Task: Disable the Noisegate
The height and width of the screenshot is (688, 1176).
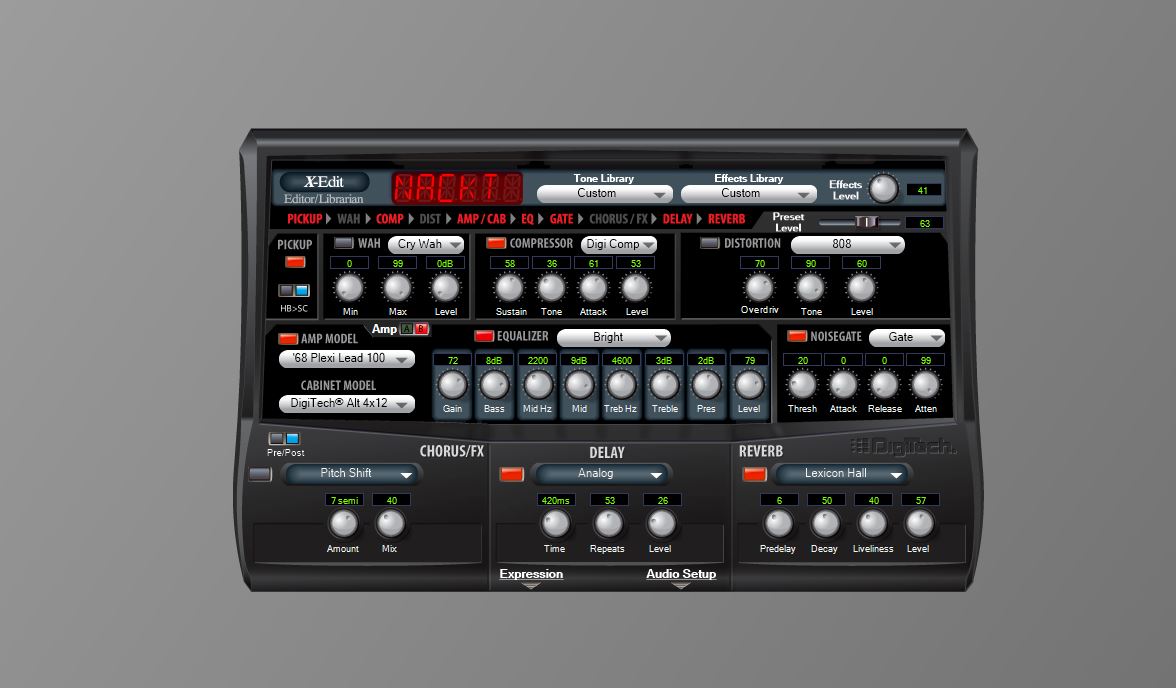Action: click(x=796, y=336)
